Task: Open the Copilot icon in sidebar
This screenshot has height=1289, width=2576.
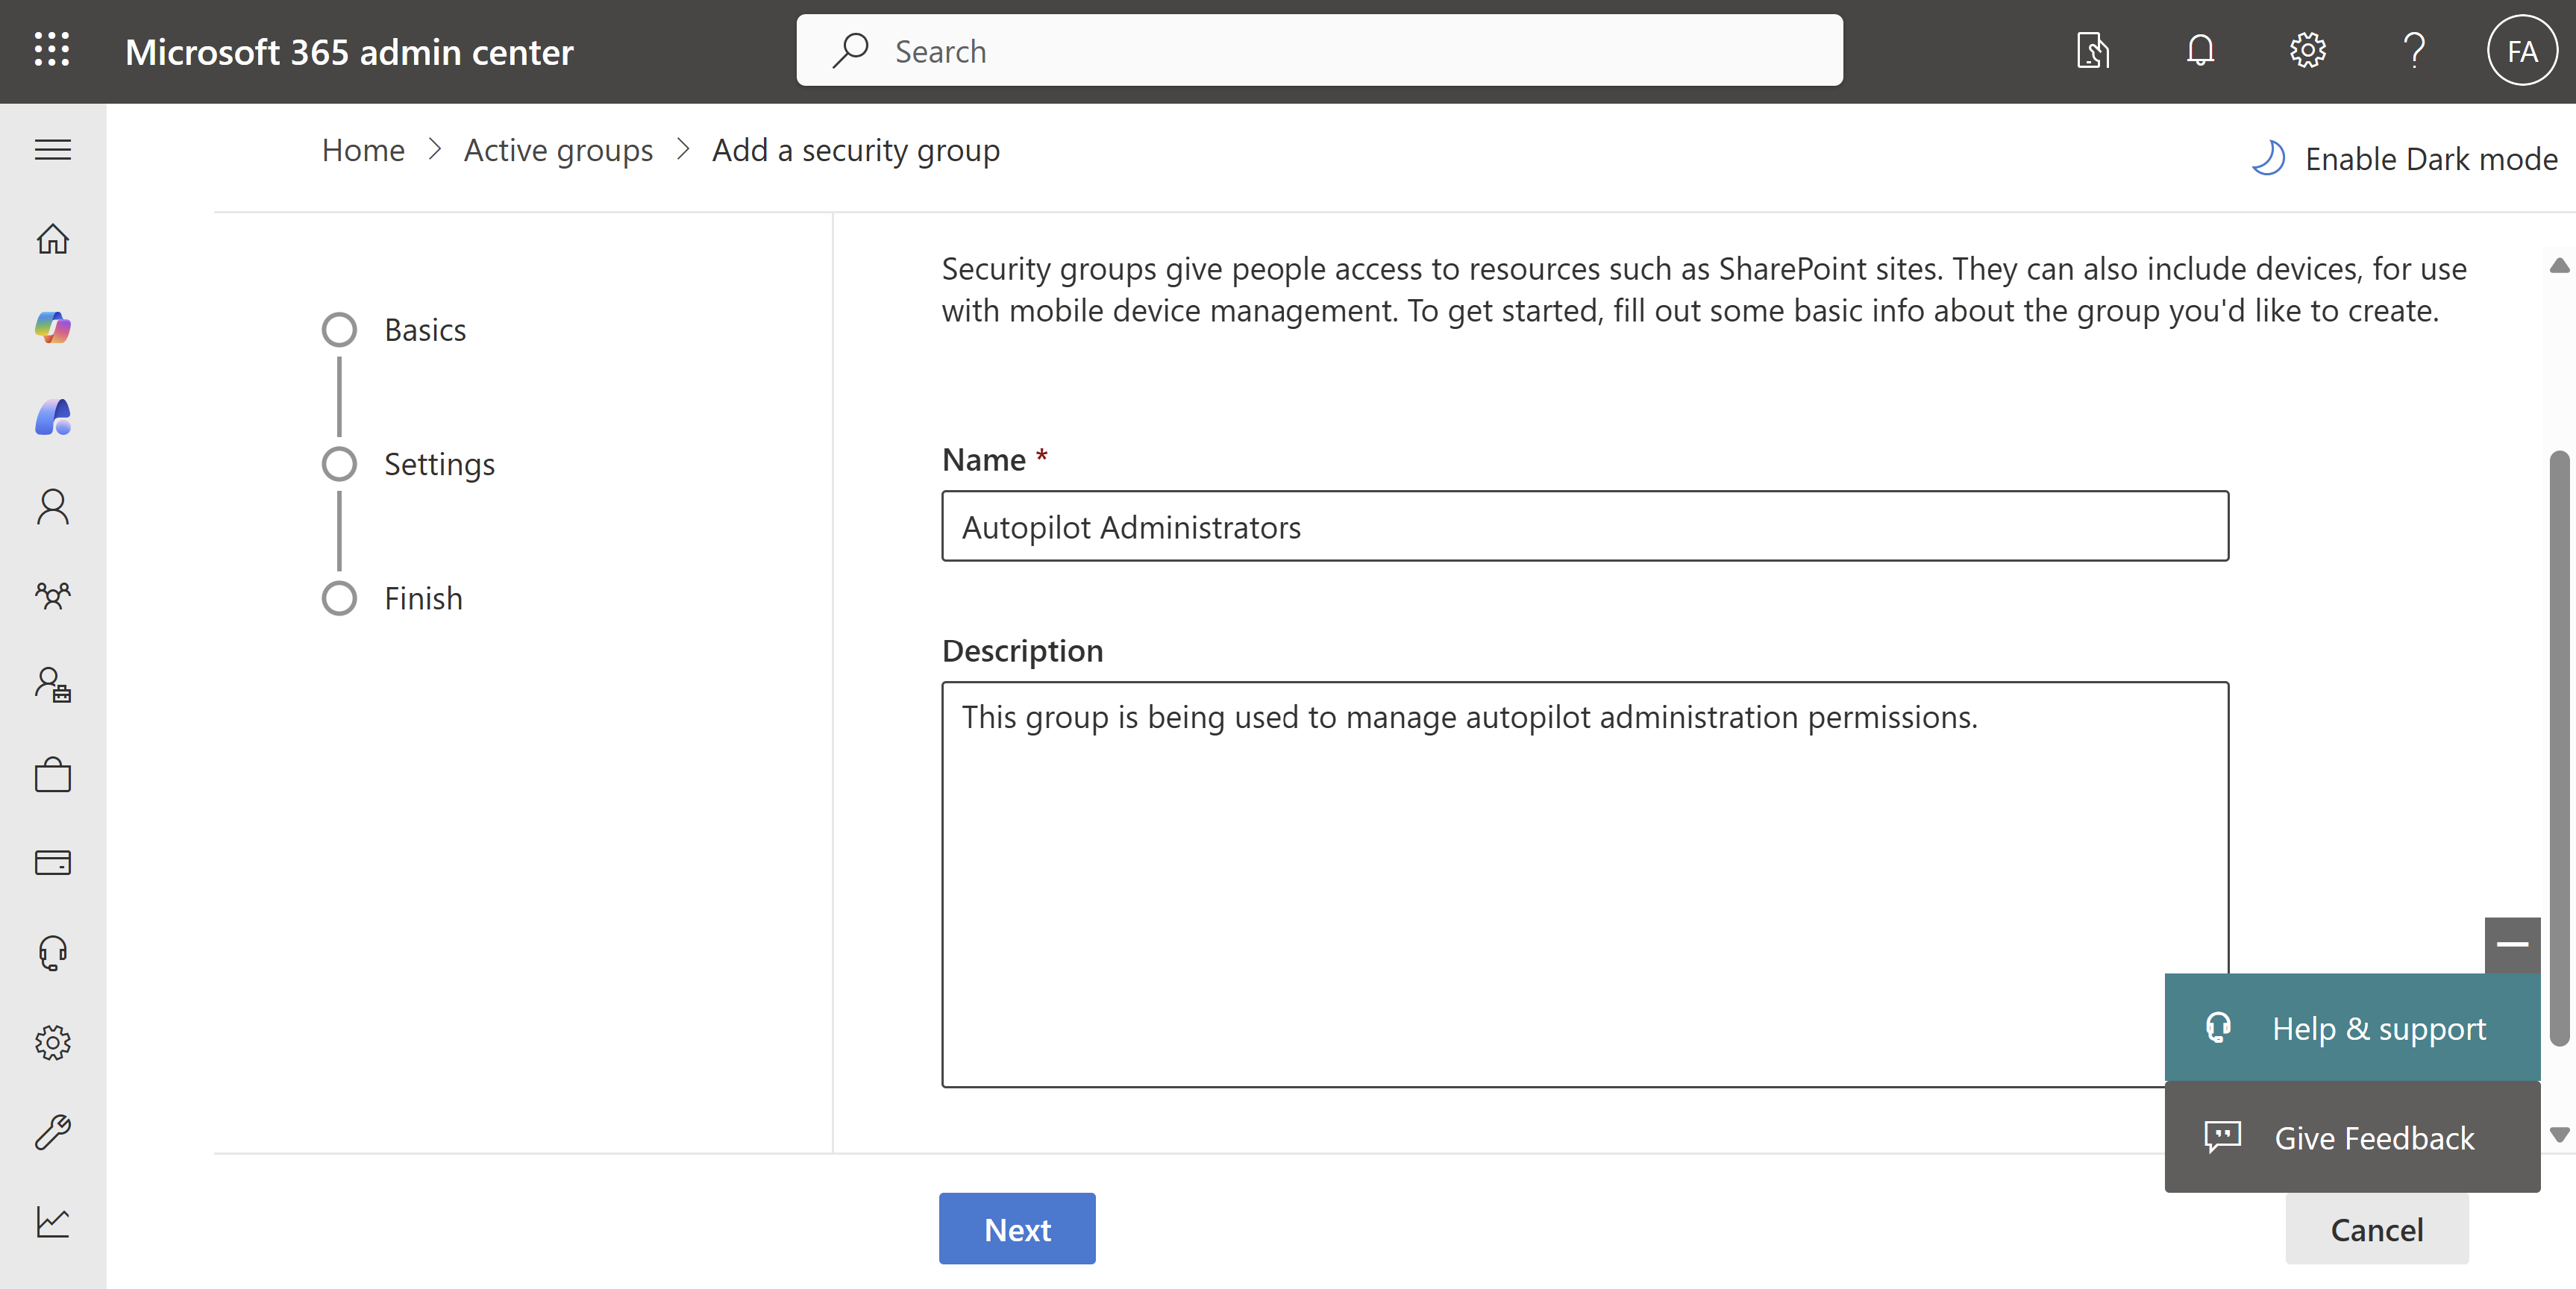Action: [53, 328]
